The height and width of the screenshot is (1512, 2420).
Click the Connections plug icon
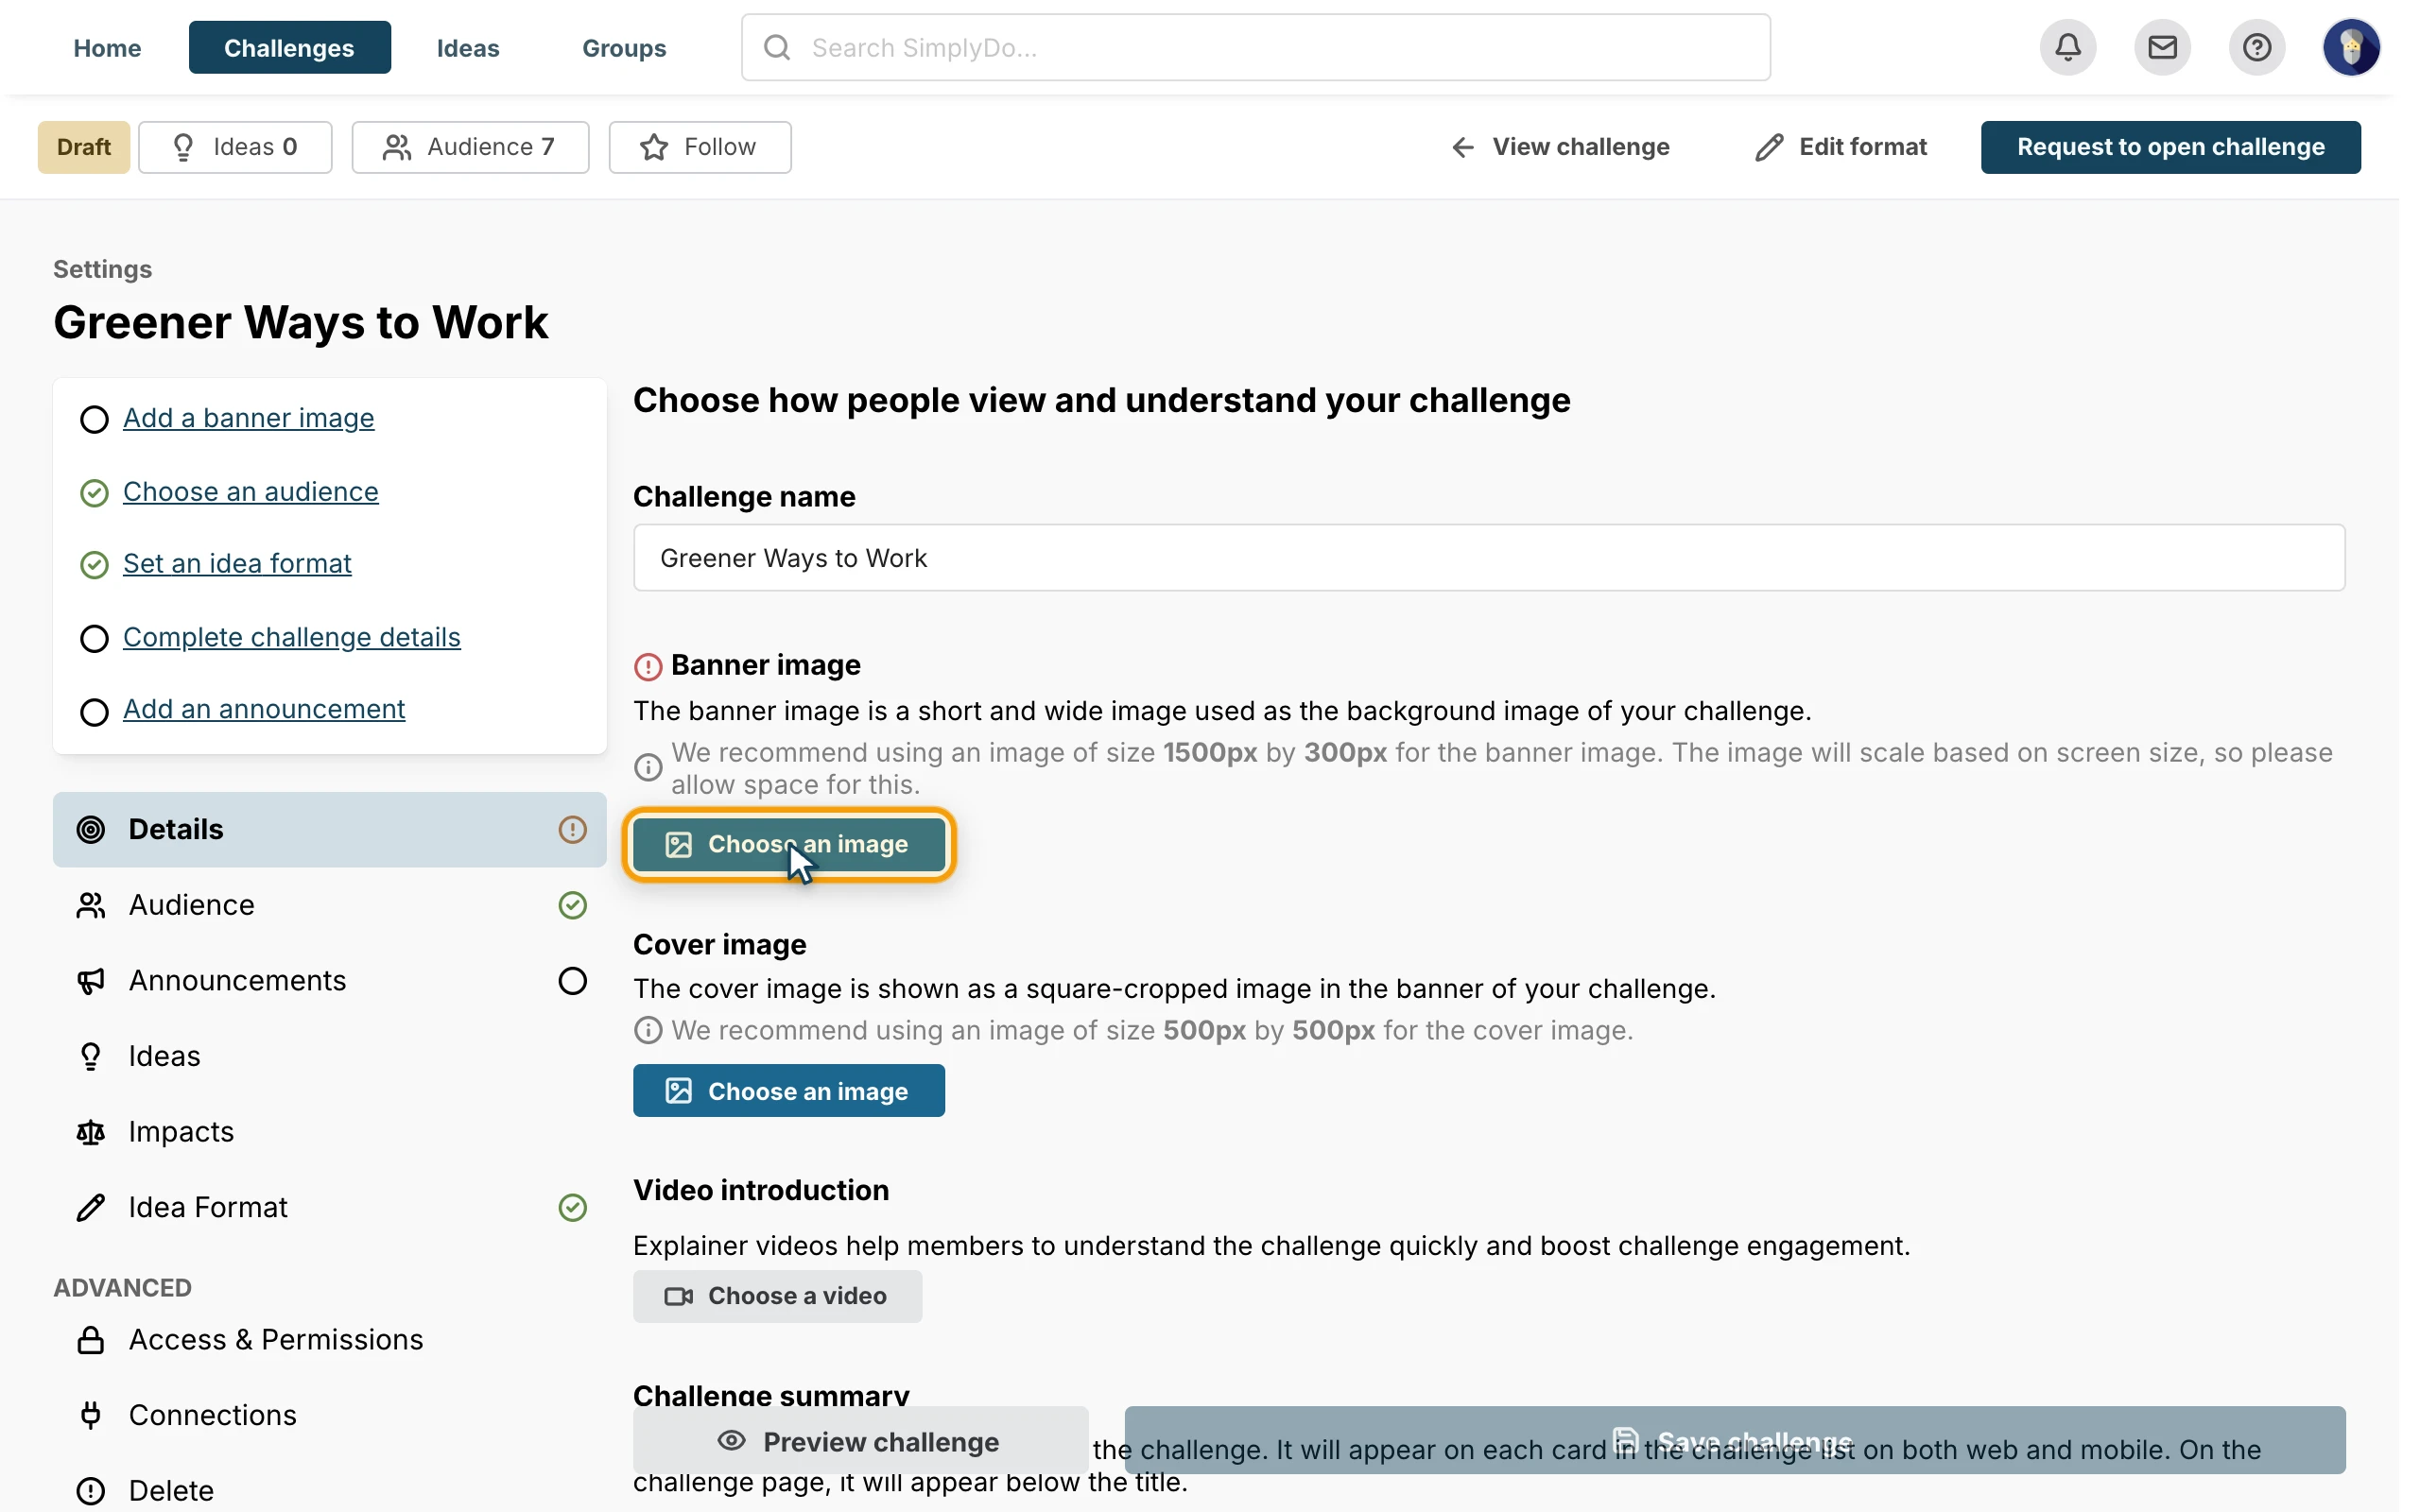coord(91,1415)
